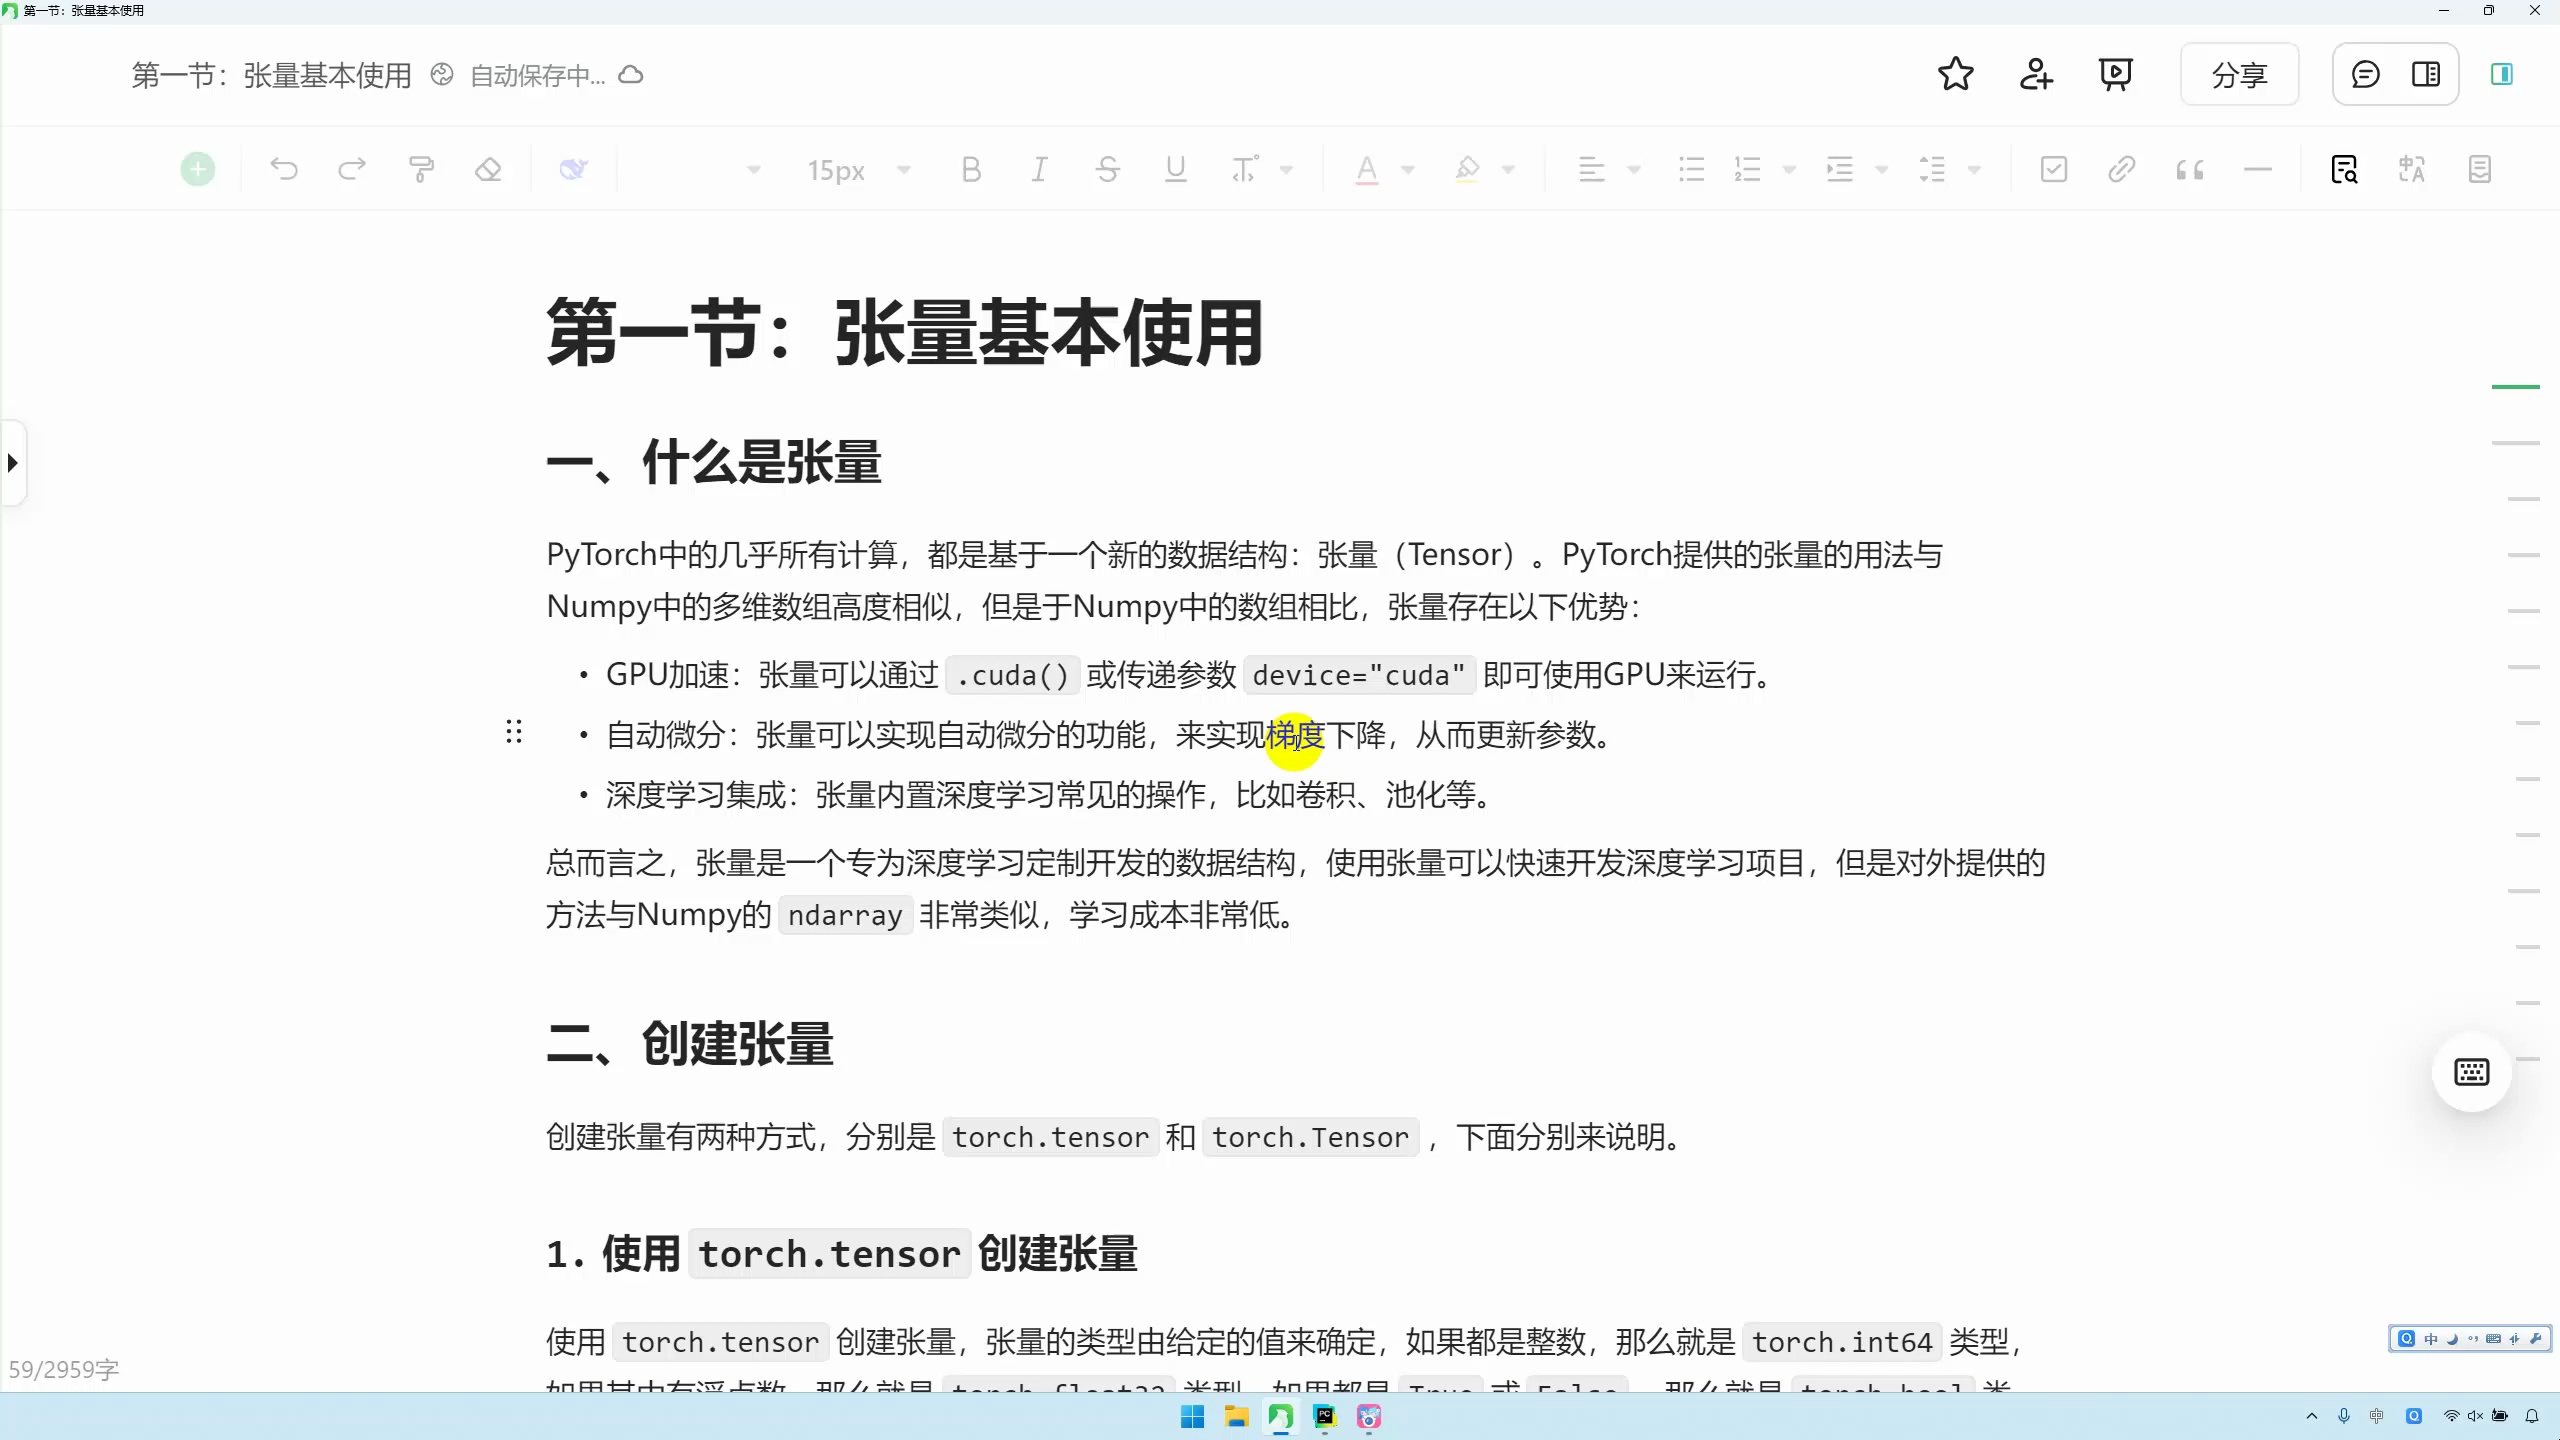
Task: Star this document as favorite
Action: pyautogui.click(x=1954, y=73)
